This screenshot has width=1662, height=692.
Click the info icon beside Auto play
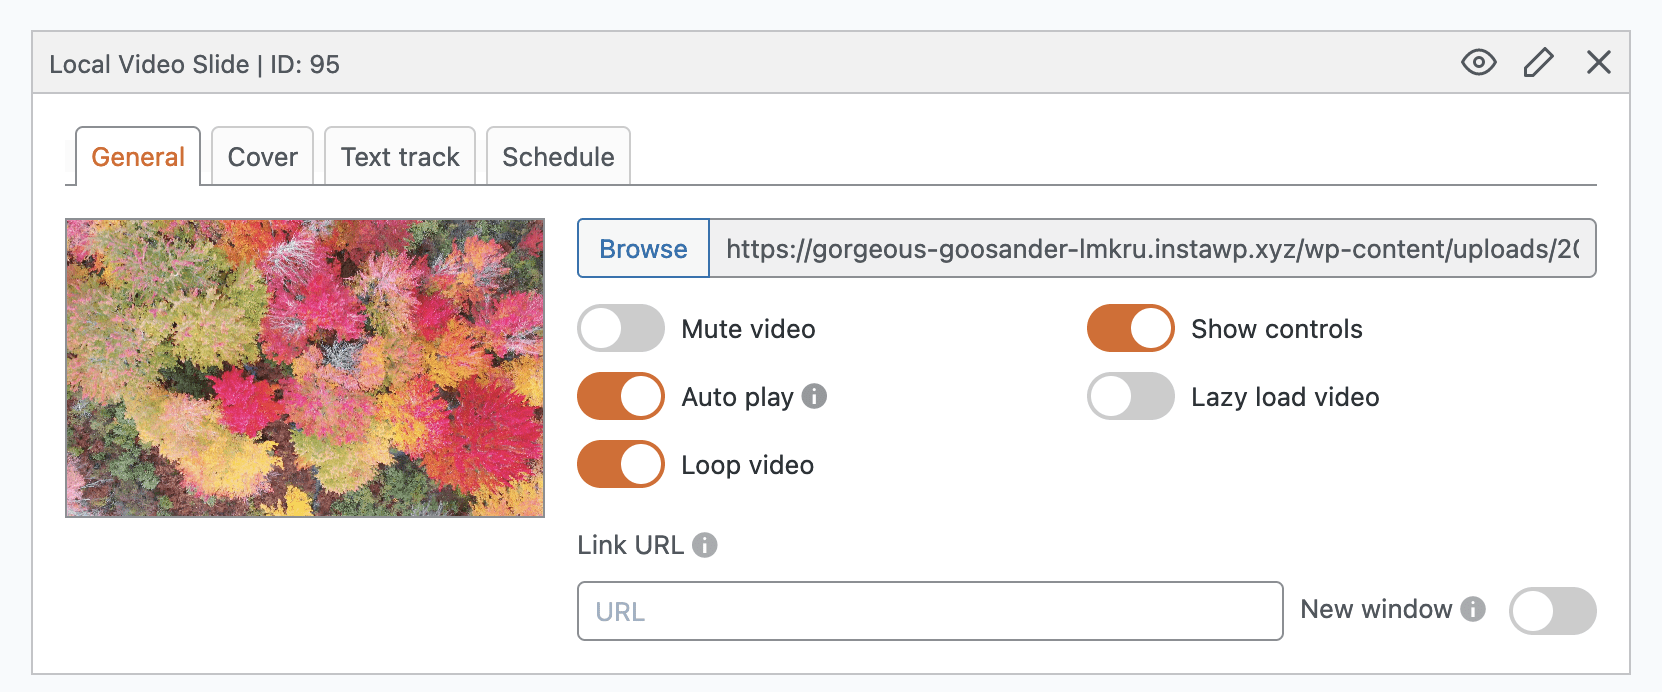click(815, 396)
